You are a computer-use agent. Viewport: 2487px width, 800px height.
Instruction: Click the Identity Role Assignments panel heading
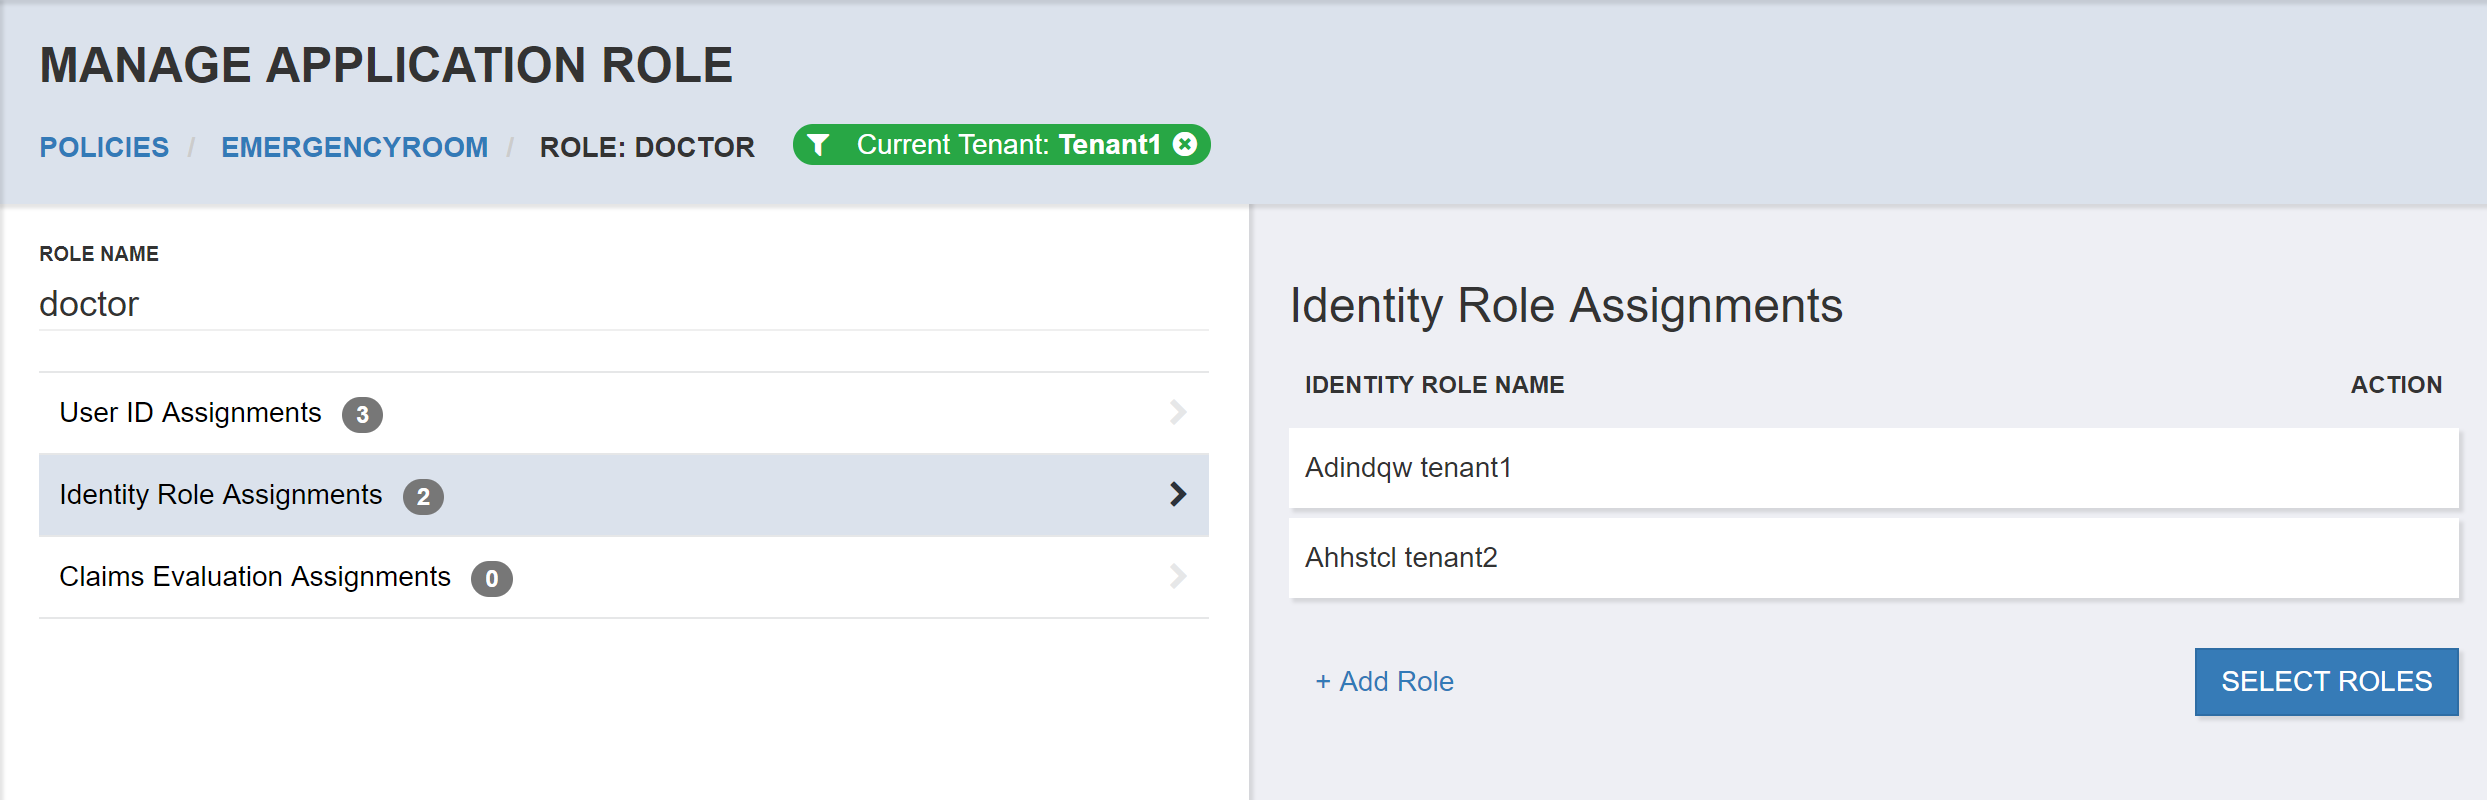(1566, 305)
